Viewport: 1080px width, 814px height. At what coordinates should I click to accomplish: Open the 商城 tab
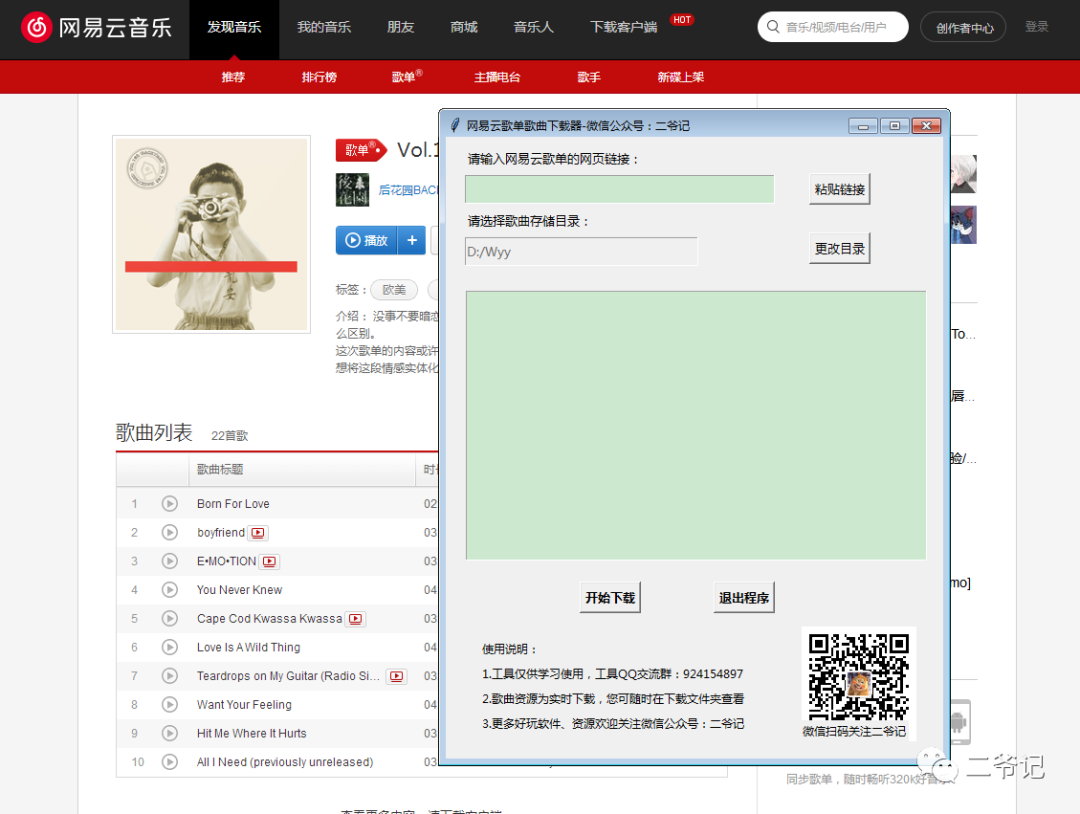tap(464, 28)
